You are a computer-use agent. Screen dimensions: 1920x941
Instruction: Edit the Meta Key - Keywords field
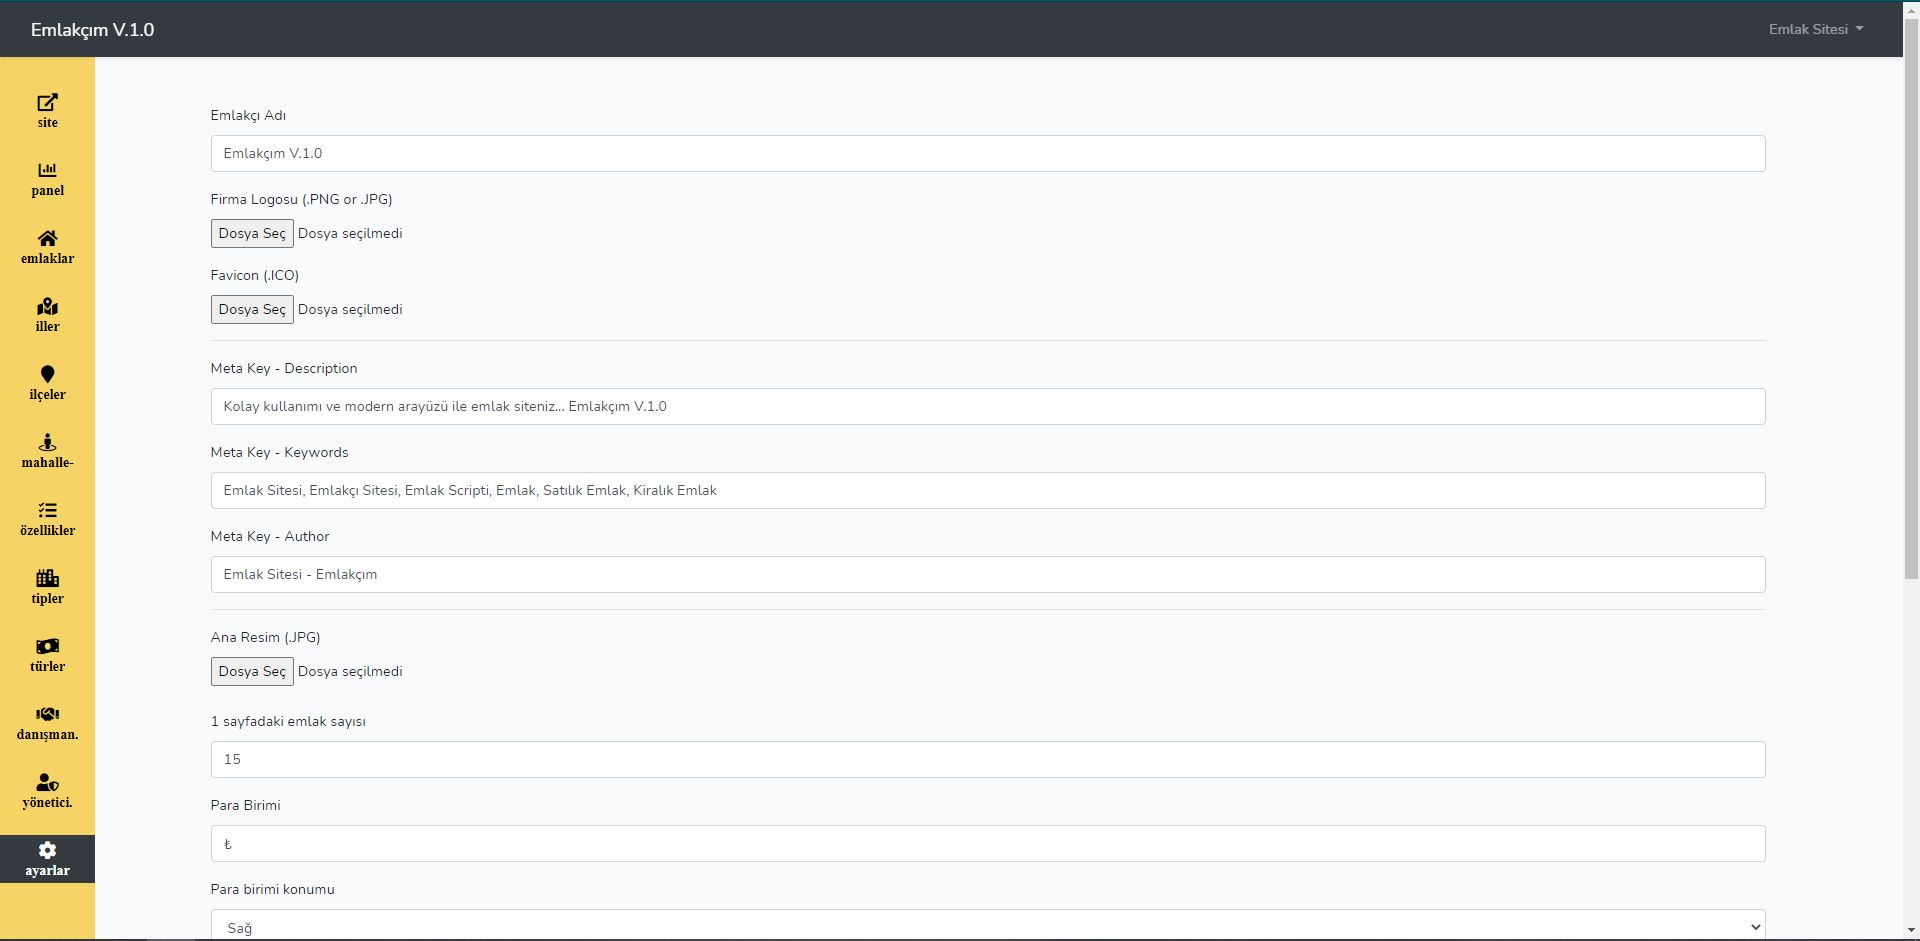(988, 490)
